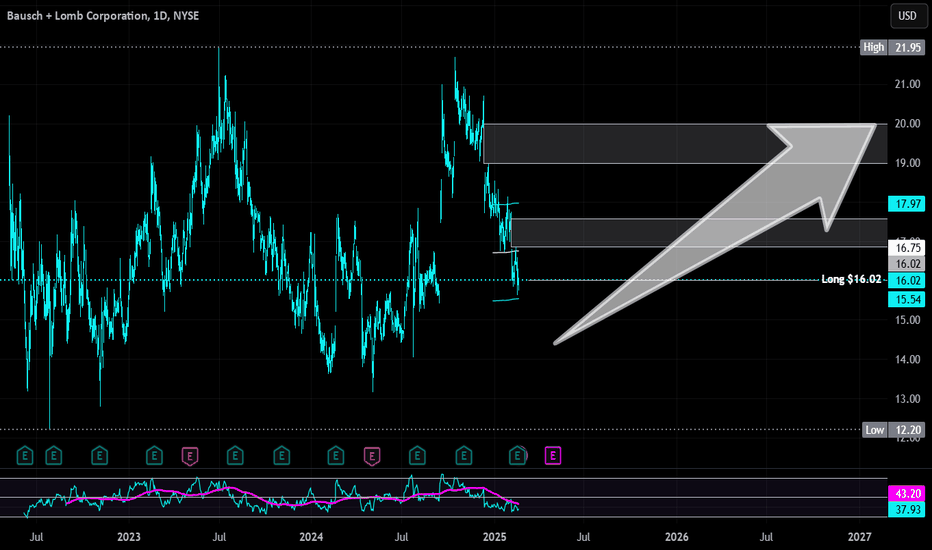Click the 20.00 price axis label

907,124
